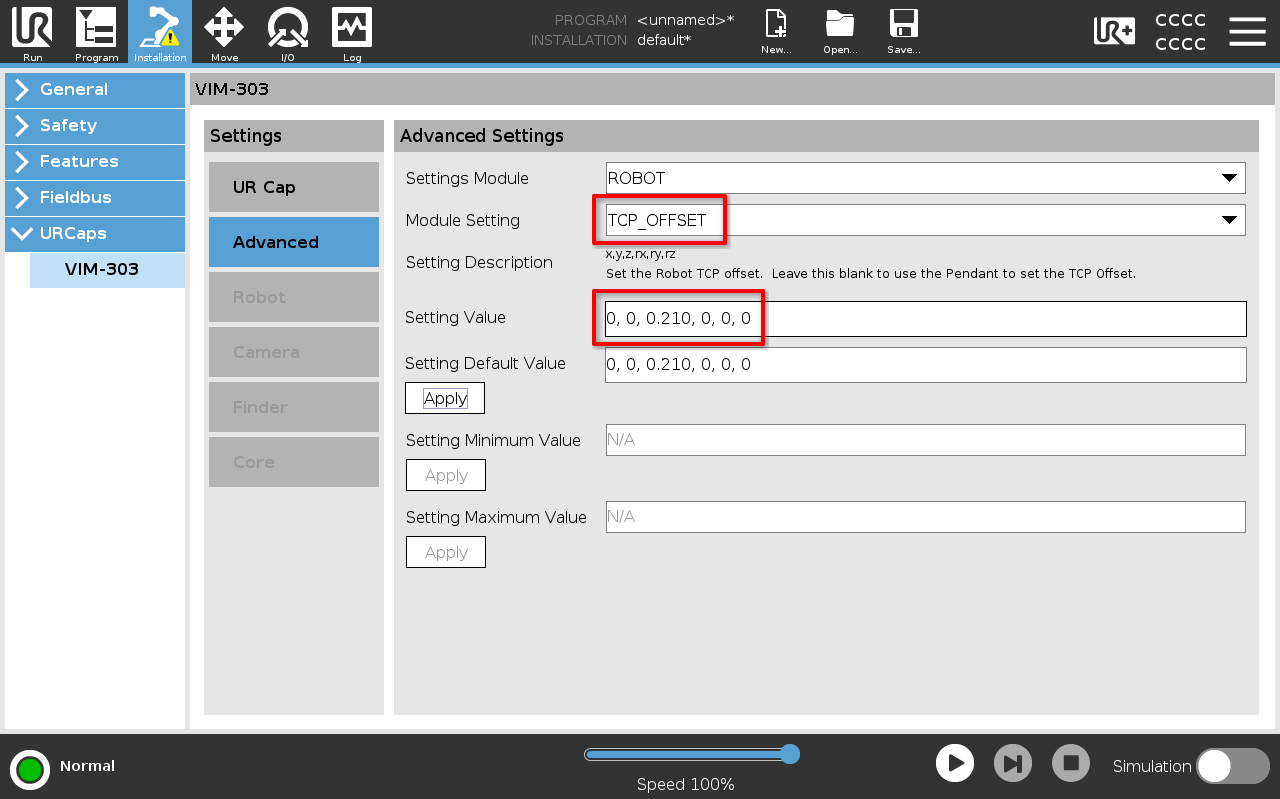This screenshot has width=1280, height=799.
Task: Click the Setting Maximum Value field
Action: coord(926,517)
